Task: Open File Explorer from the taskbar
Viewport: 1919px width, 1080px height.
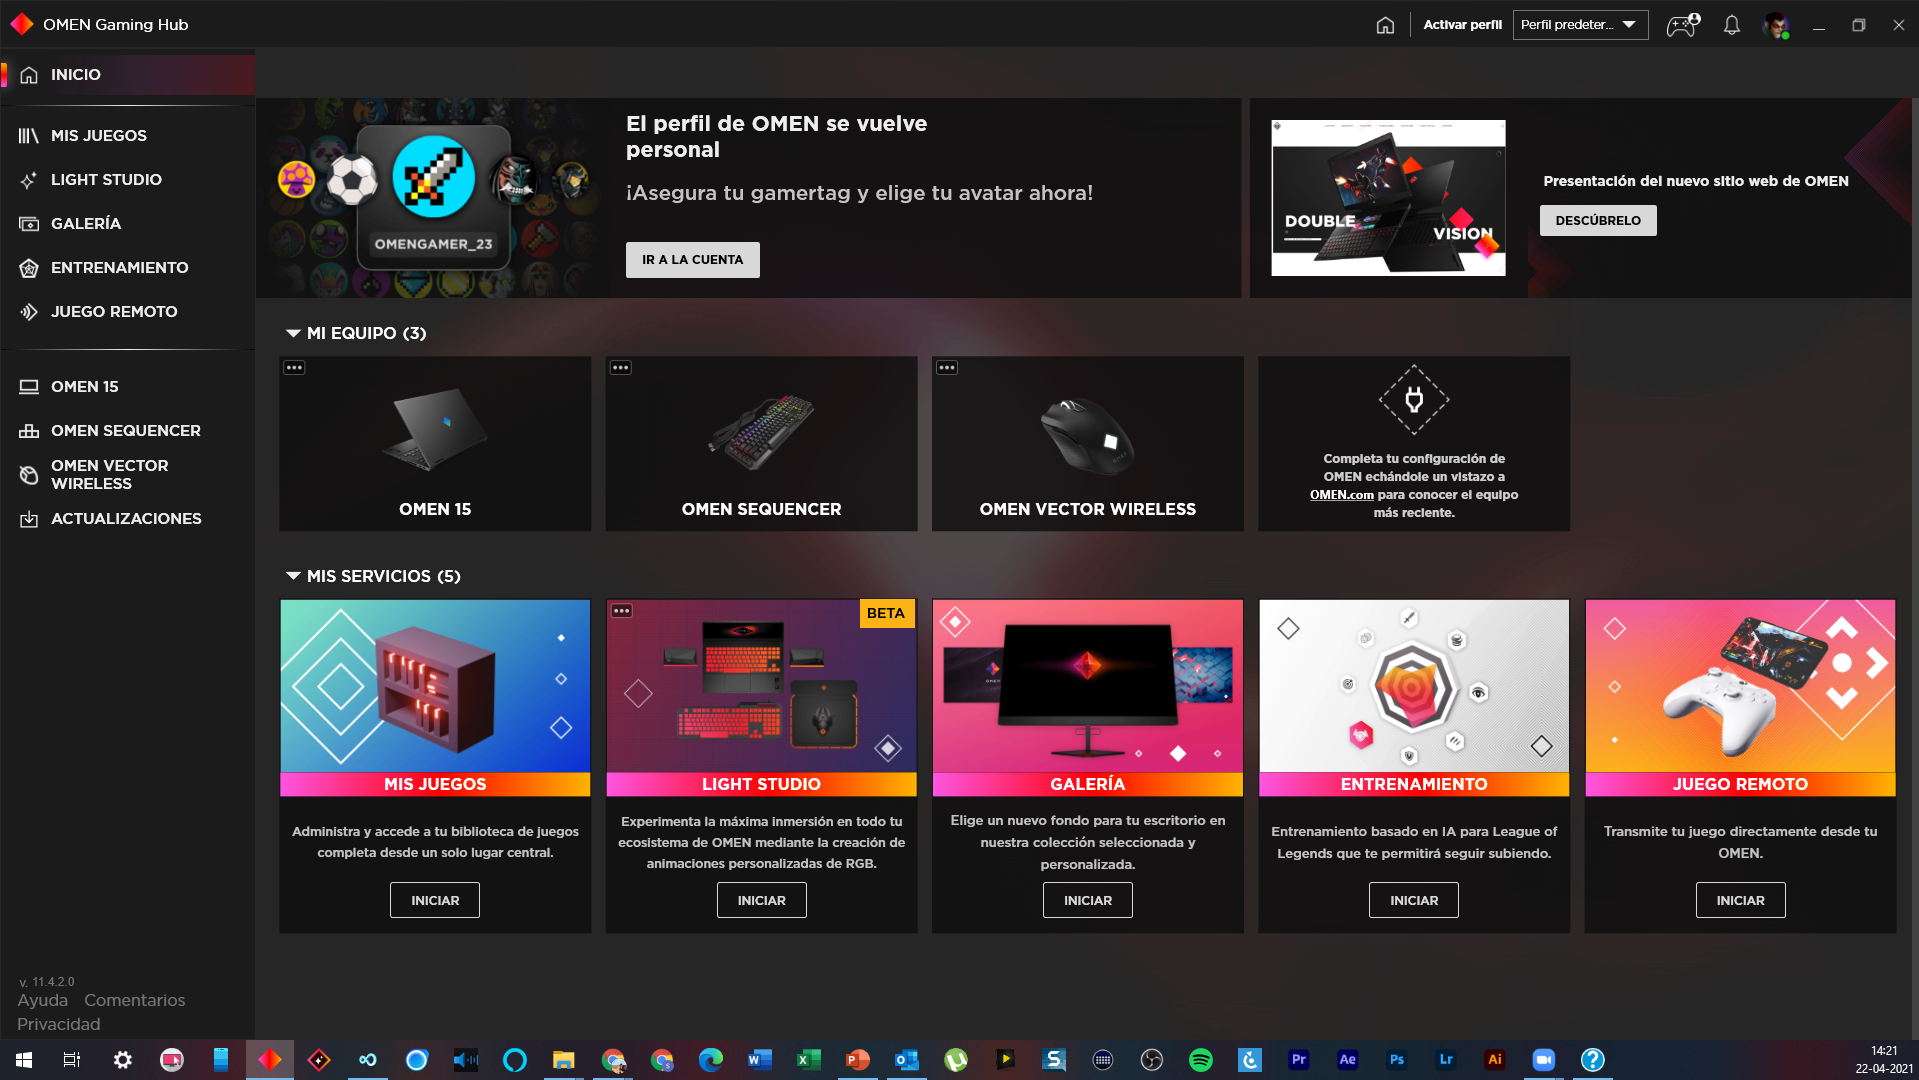Action: point(564,1060)
